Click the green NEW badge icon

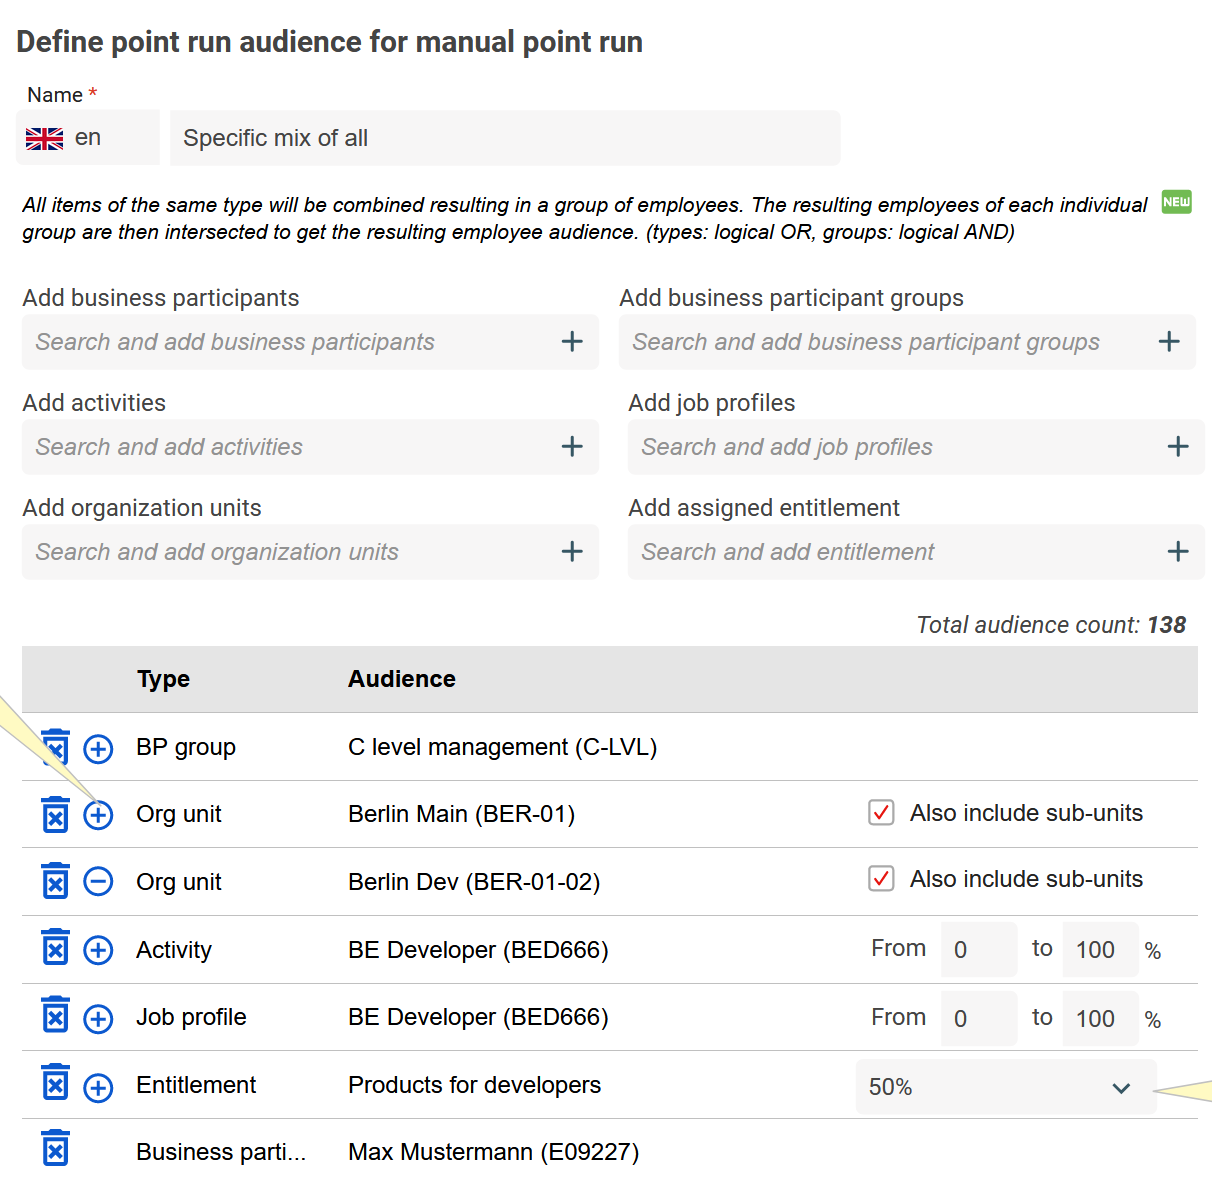(x=1176, y=202)
